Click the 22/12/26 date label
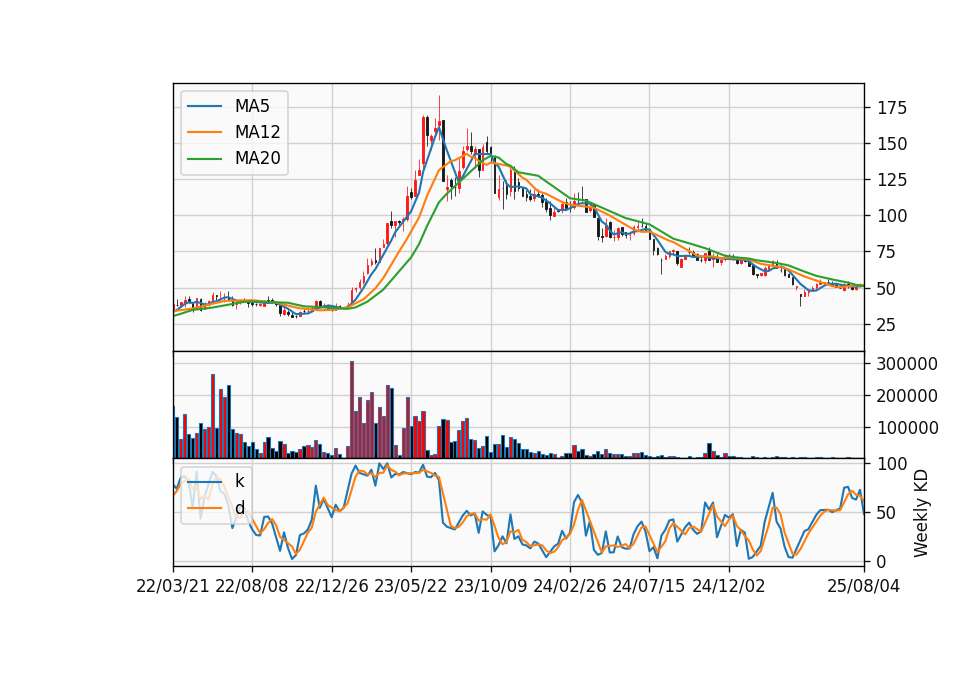Screen dimensions: 960x690 click(332, 586)
